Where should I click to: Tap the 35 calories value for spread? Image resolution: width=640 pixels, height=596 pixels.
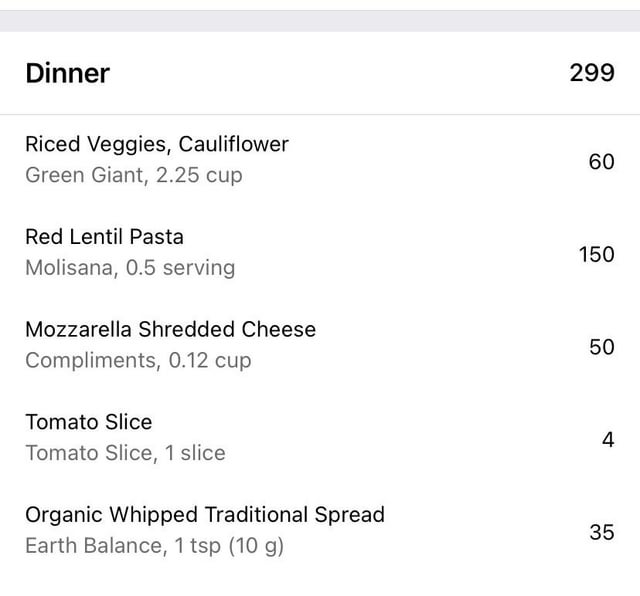tap(602, 532)
